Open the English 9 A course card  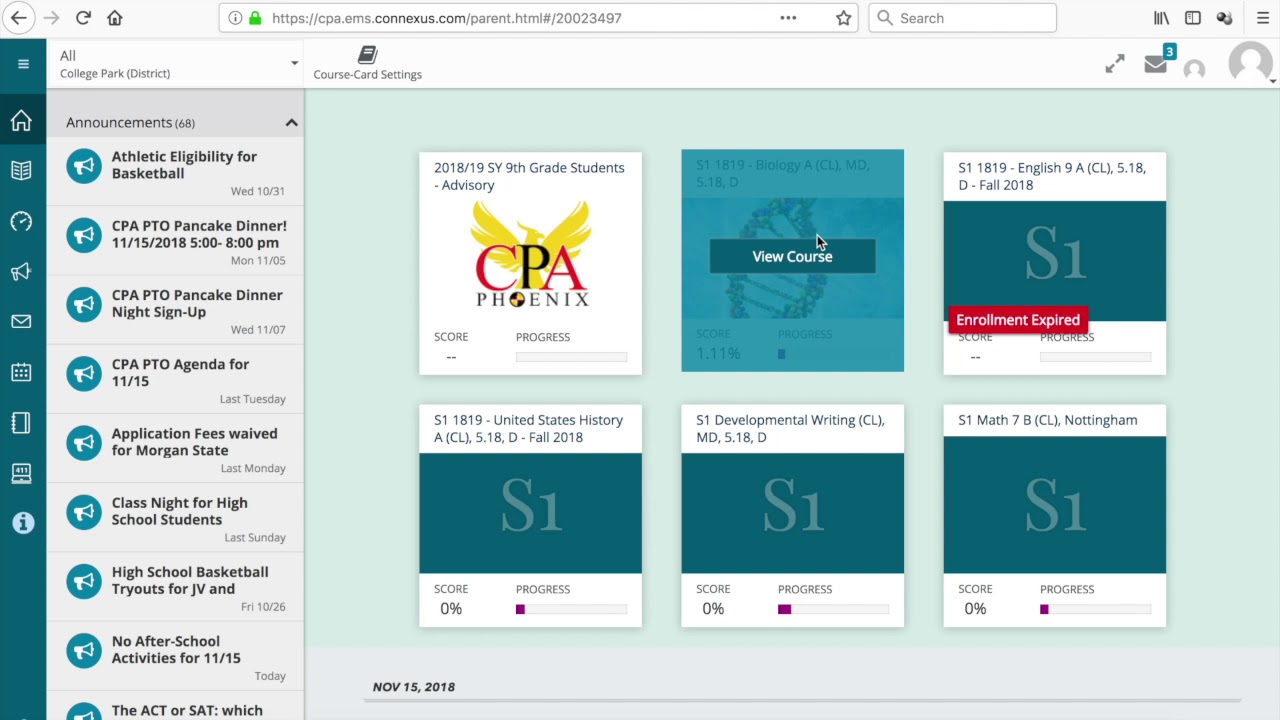[1054, 263]
